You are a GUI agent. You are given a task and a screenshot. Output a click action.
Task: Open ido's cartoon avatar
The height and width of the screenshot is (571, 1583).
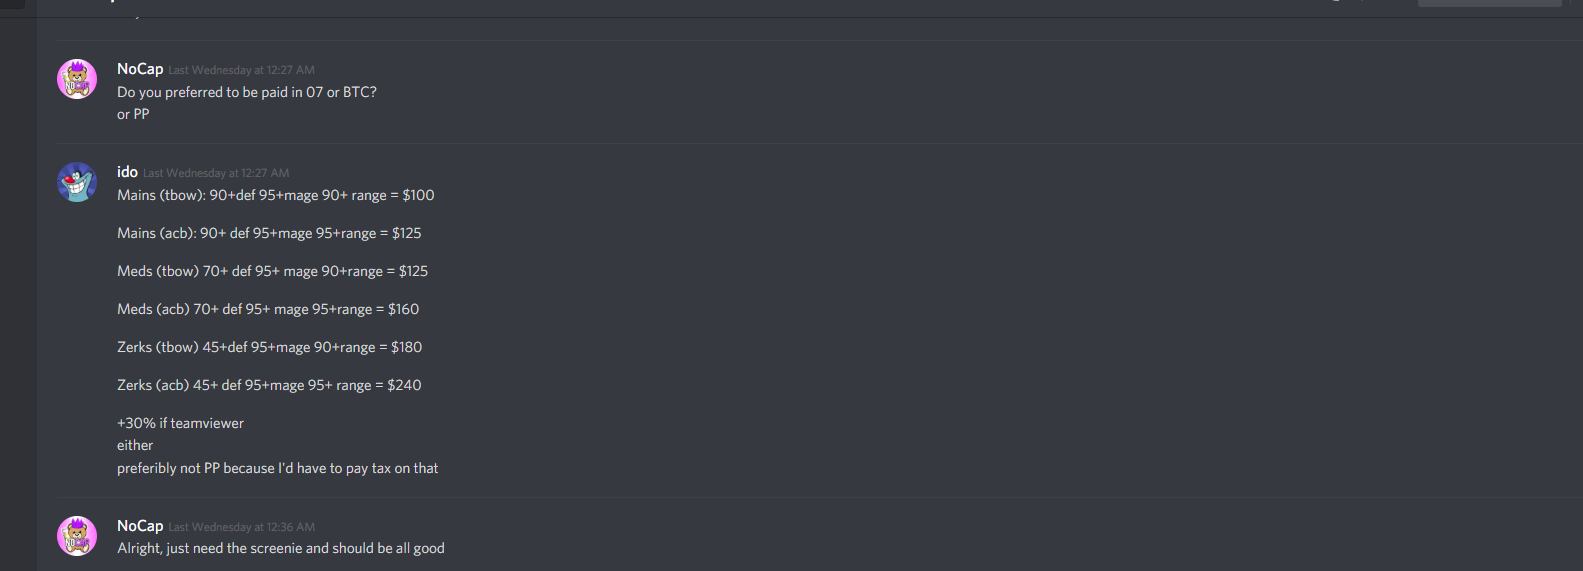pos(77,182)
